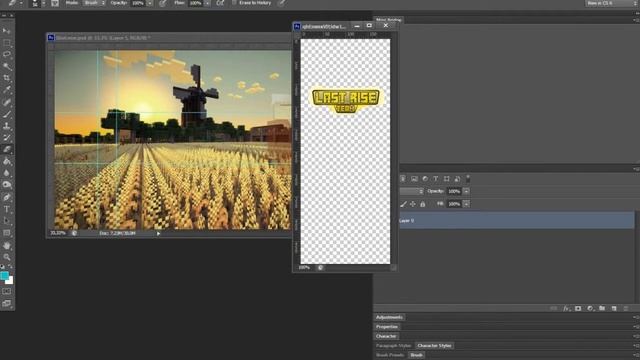Select the Eraser tool

point(7,149)
